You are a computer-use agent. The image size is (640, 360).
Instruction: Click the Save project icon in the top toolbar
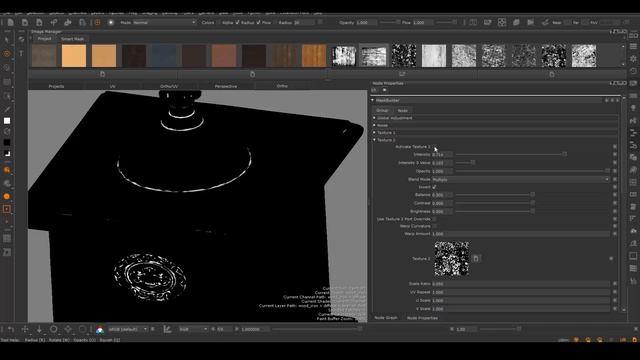(39, 22)
